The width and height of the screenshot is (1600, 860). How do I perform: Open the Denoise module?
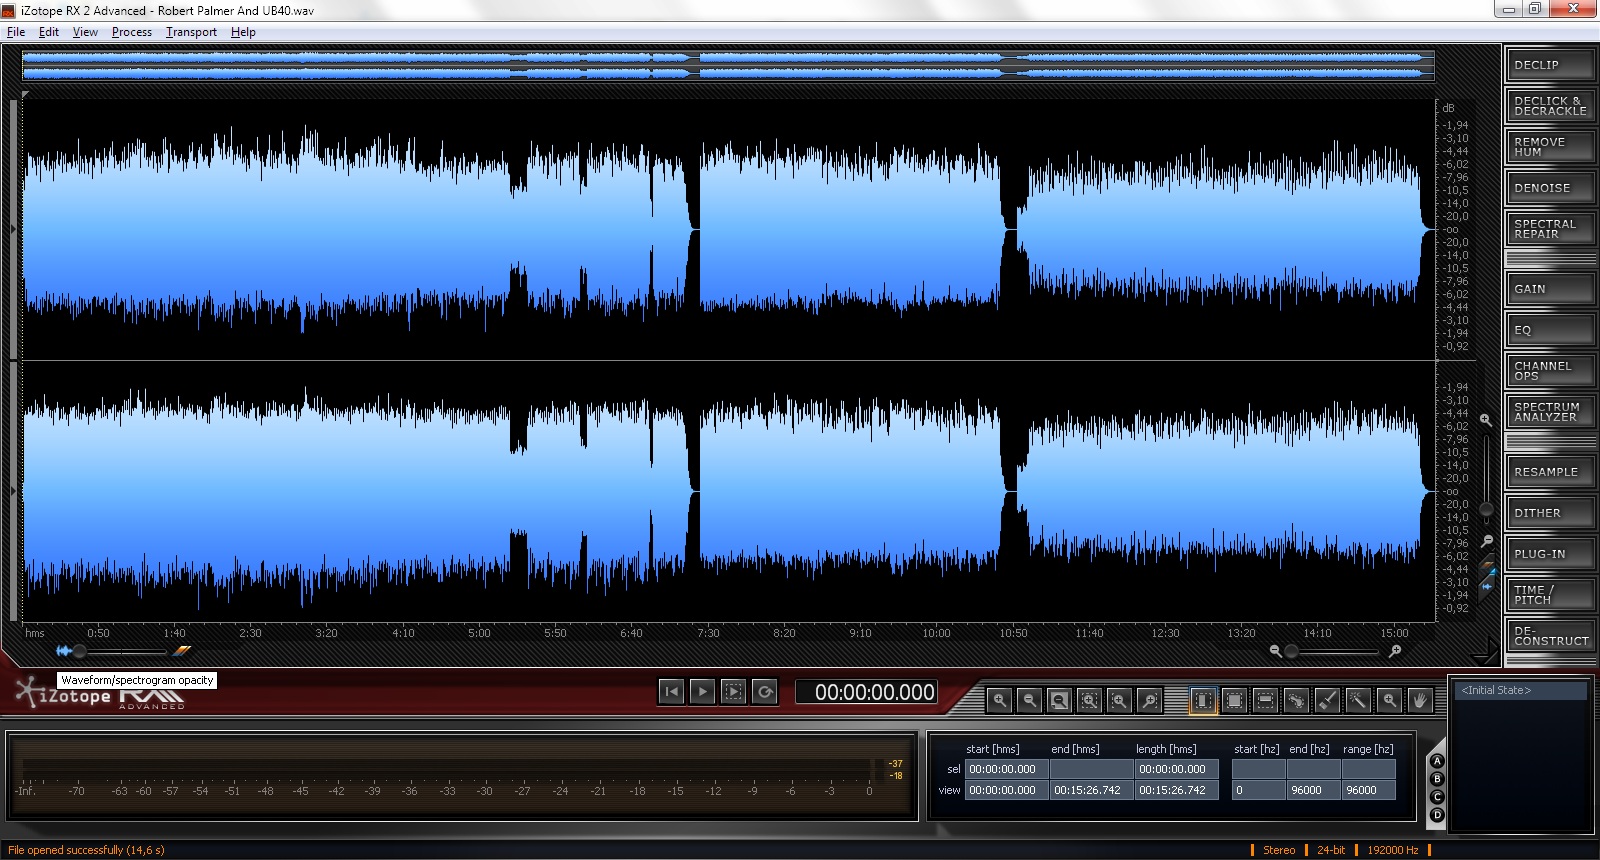(x=1550, y=188)
